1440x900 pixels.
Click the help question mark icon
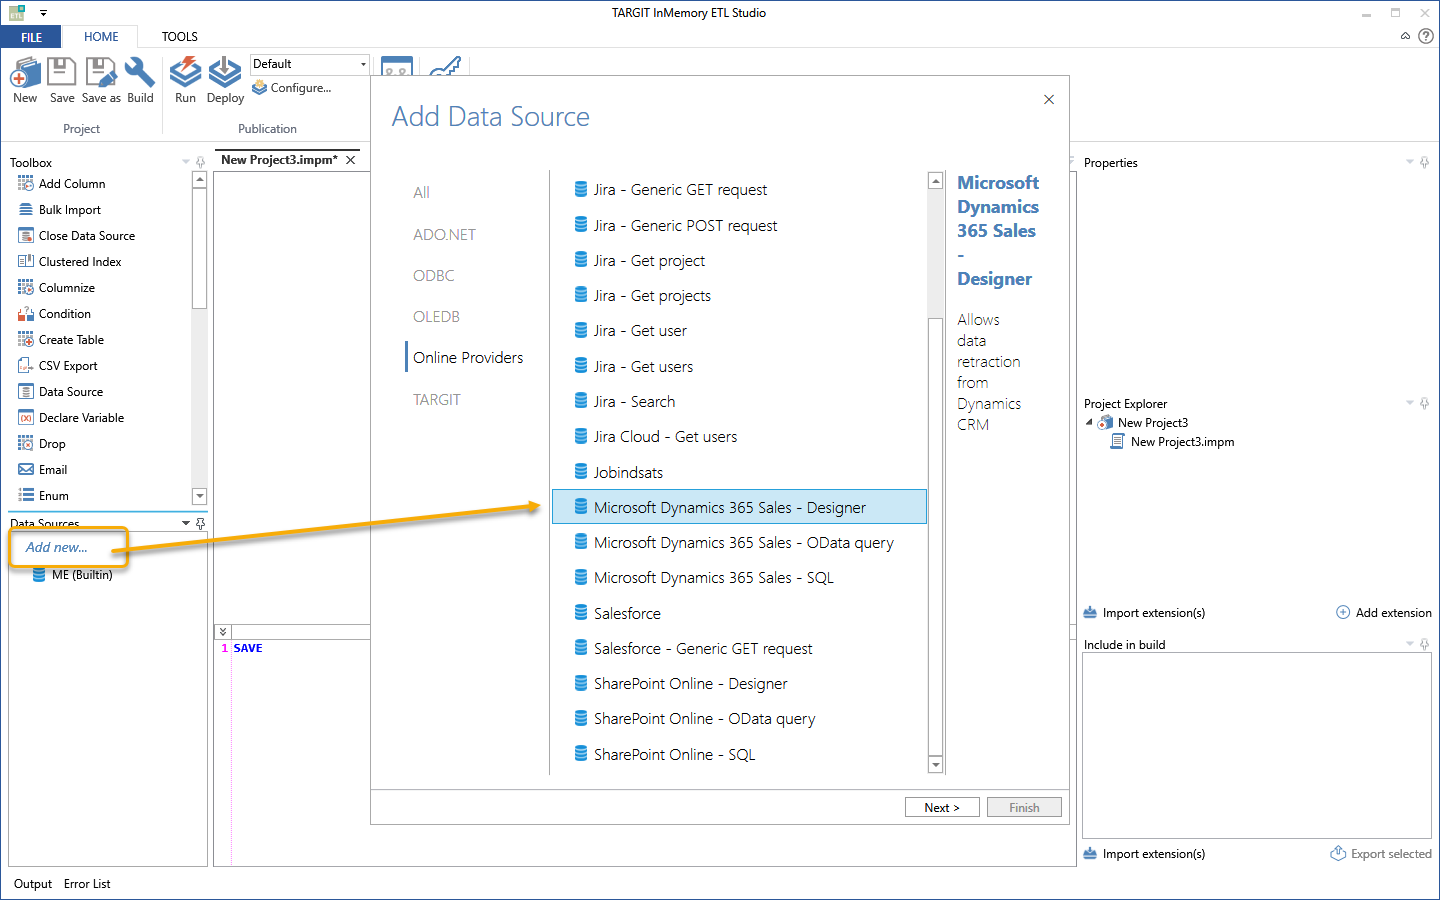(1426, 36)
